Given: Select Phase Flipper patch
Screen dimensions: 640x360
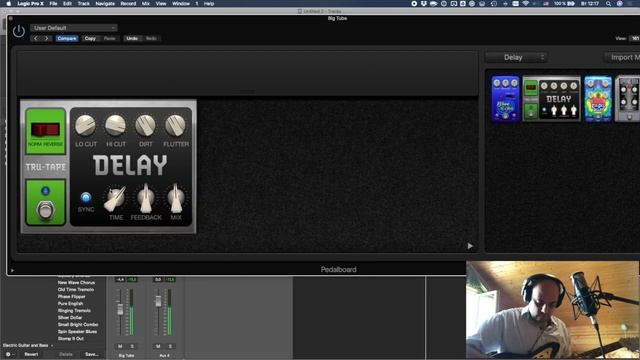Looking at the screenshot, I should (71, 297).
